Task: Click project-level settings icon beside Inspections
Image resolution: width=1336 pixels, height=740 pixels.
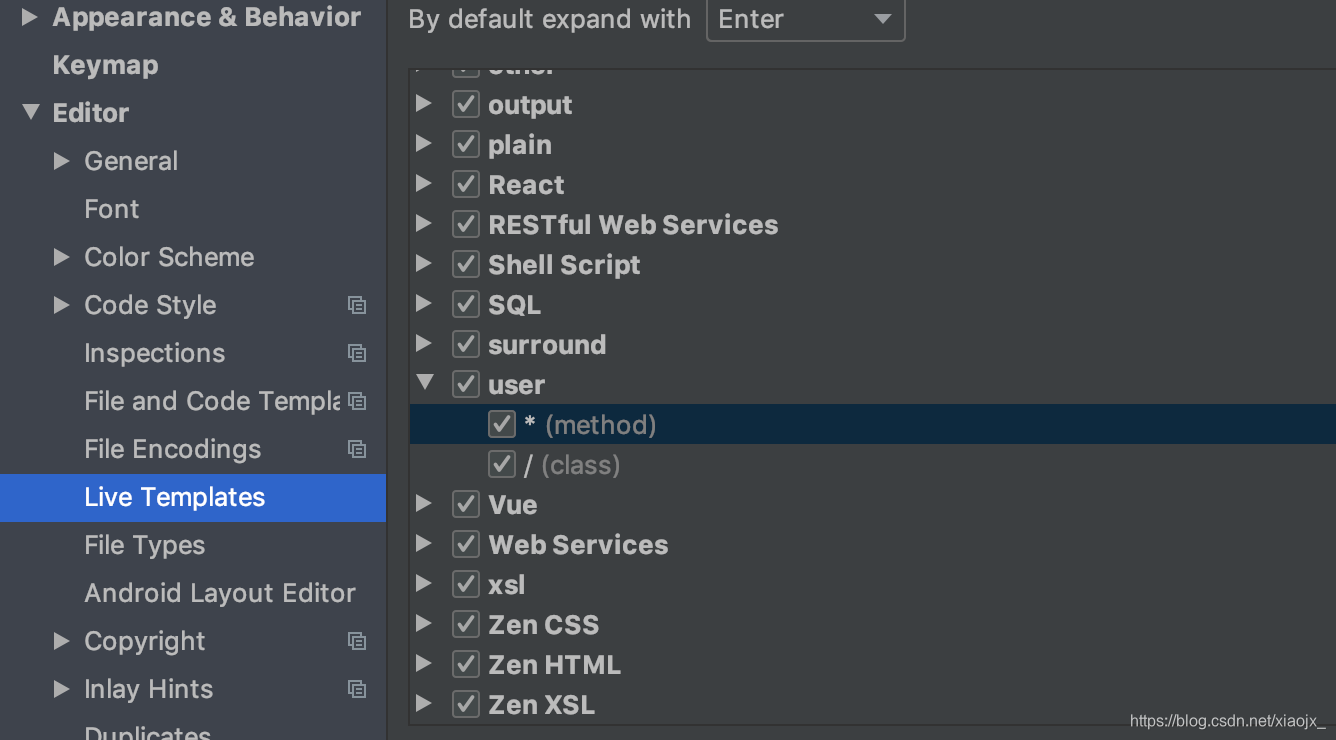Action: pyautogui.click(x=357, y=353)
